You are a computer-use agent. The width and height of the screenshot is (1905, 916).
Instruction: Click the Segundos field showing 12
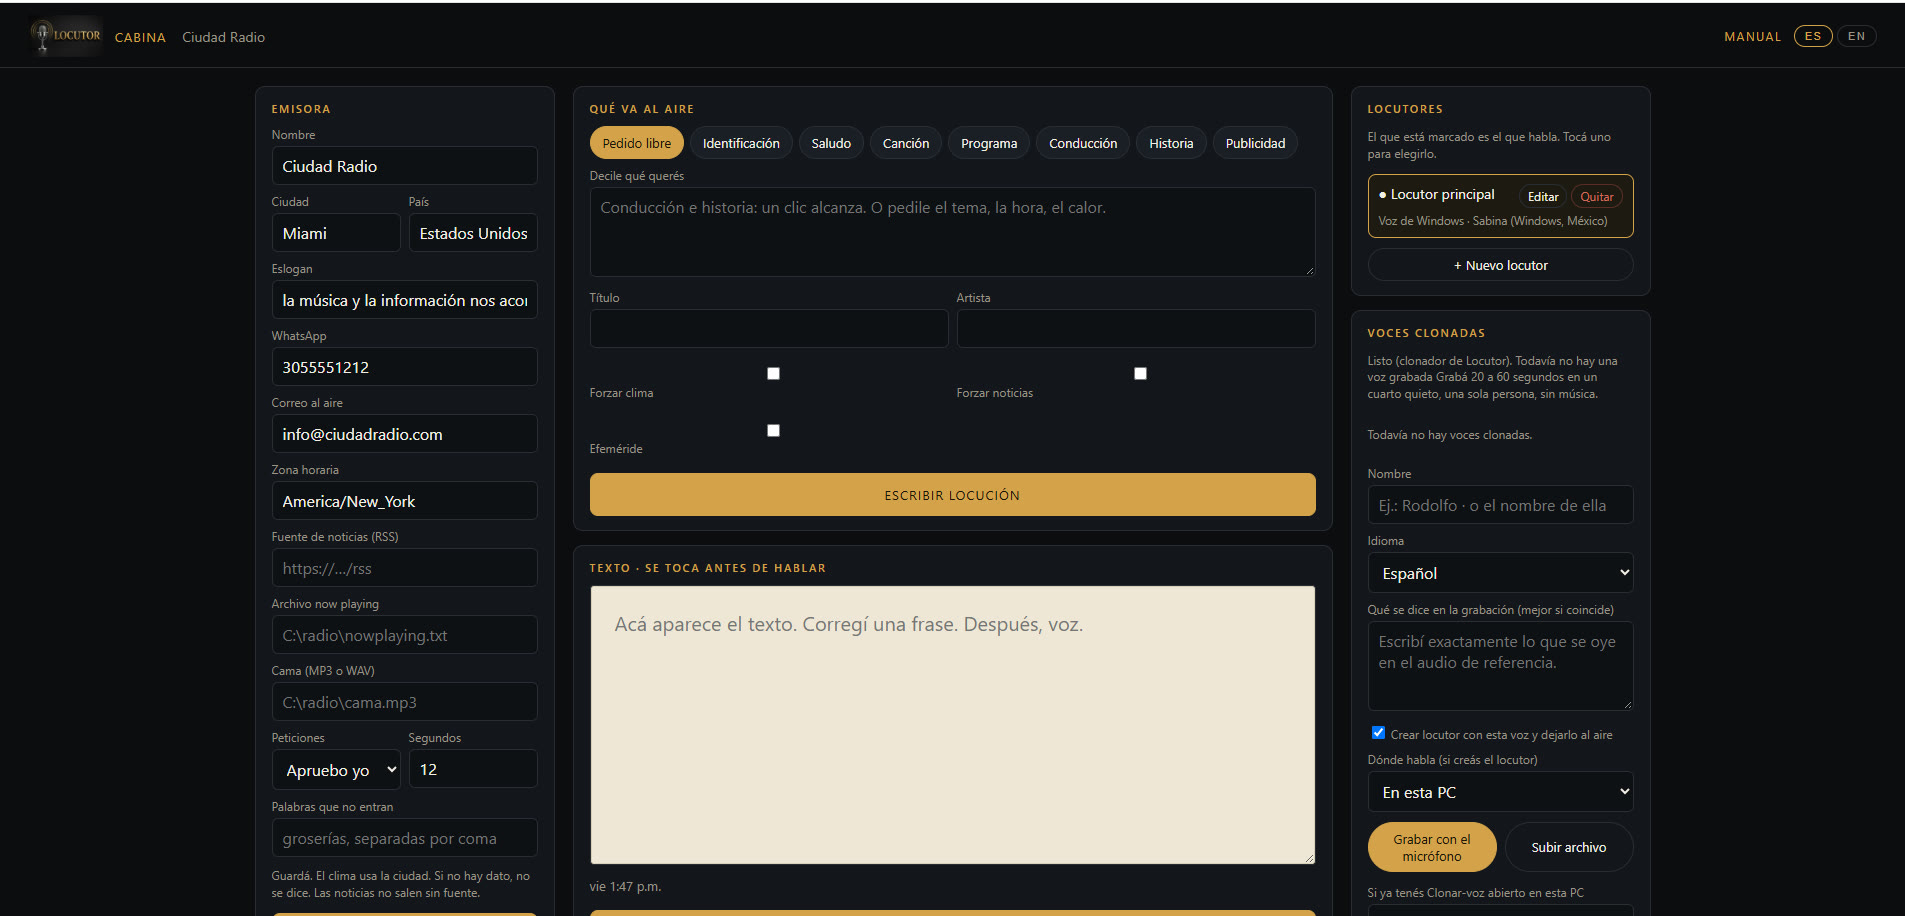pyautogui.click(x=473, y=769)
